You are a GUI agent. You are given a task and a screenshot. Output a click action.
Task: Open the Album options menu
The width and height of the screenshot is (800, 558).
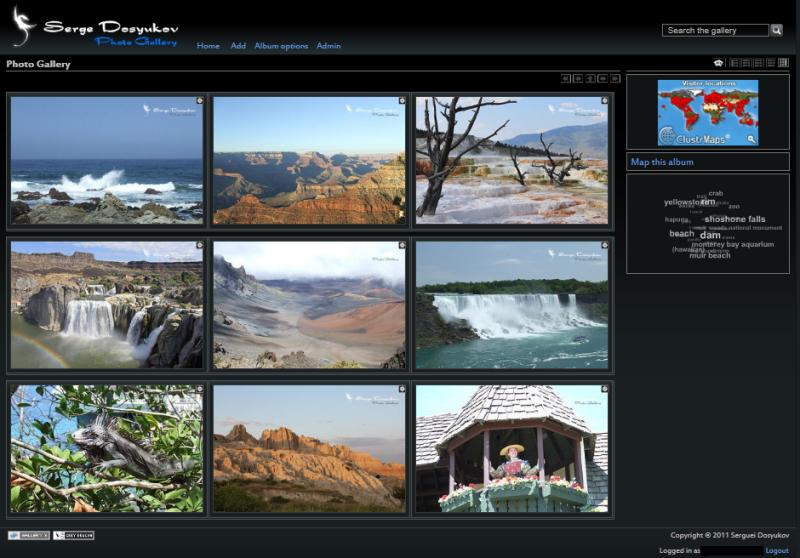pyautogui.click(x=281, y=46)
